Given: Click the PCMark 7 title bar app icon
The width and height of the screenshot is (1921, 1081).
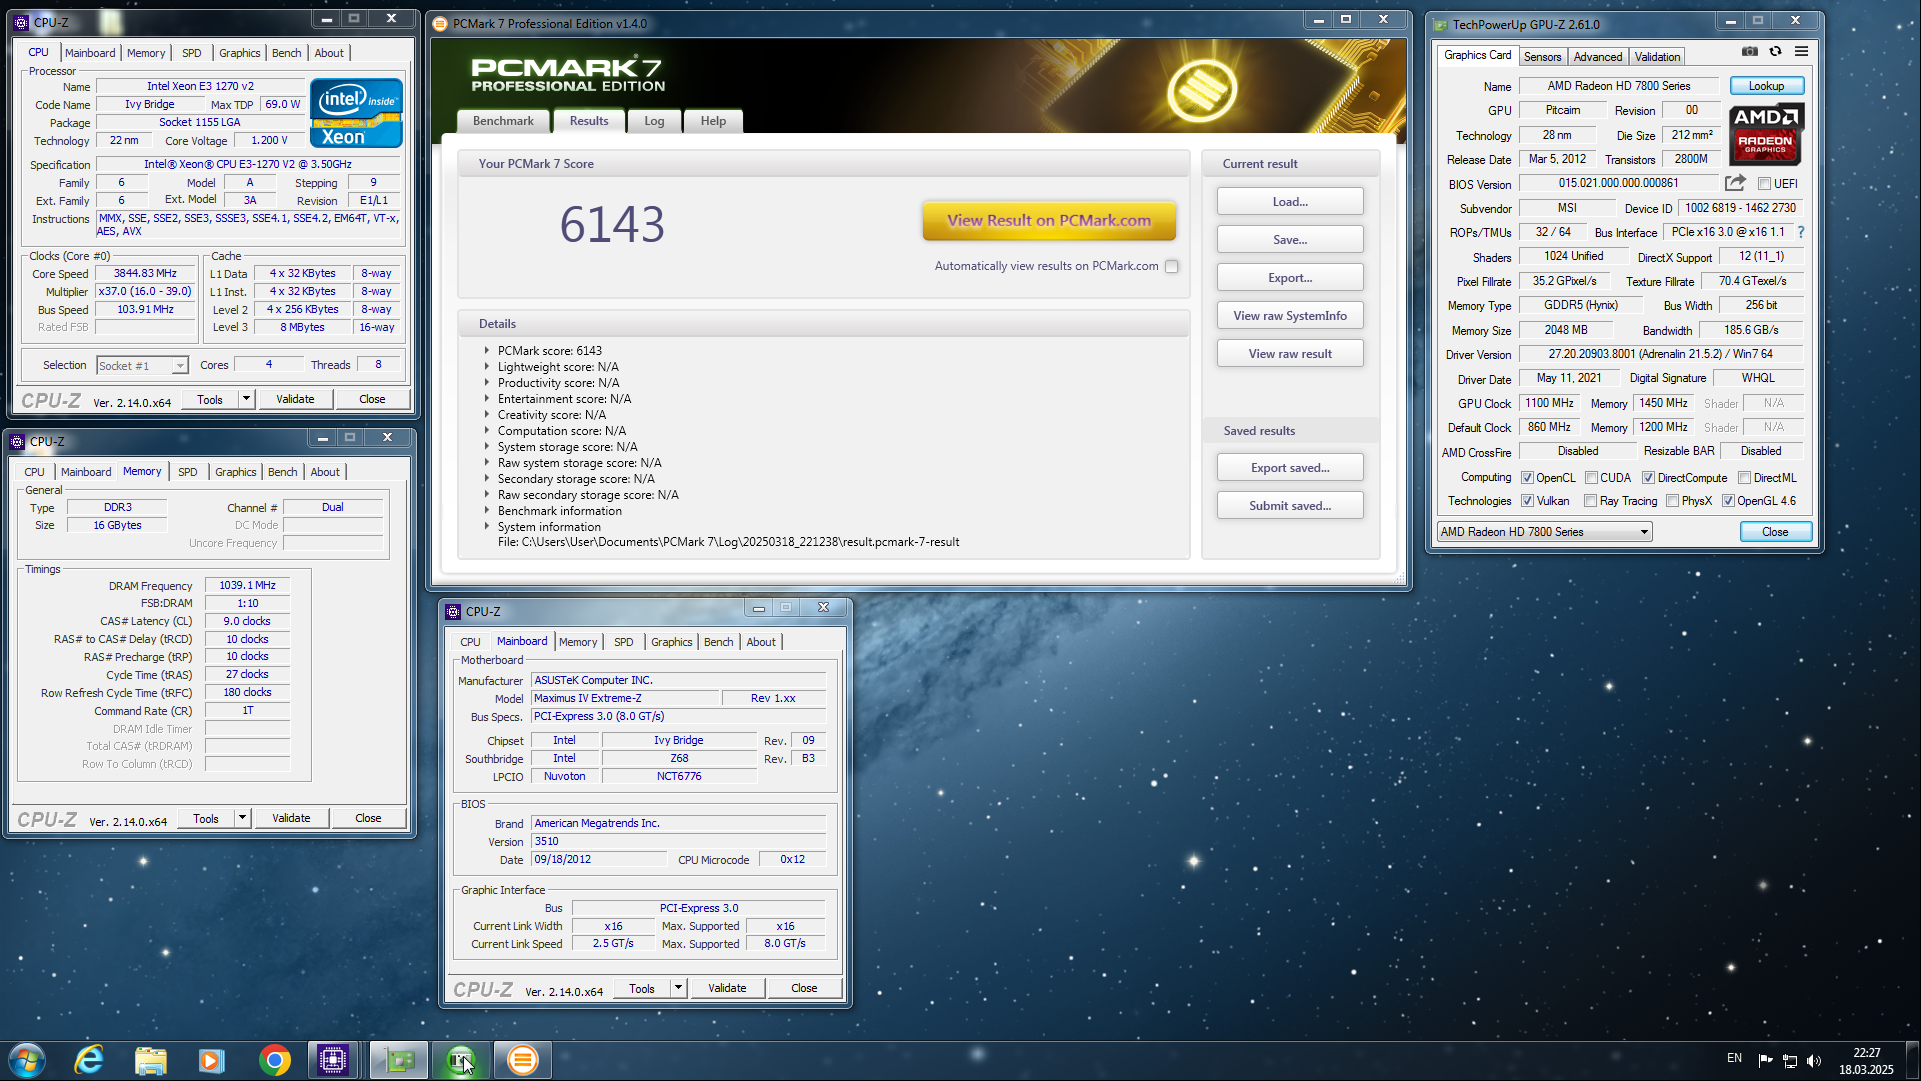Looking at the screenshot, I should (x=441, y=23).
